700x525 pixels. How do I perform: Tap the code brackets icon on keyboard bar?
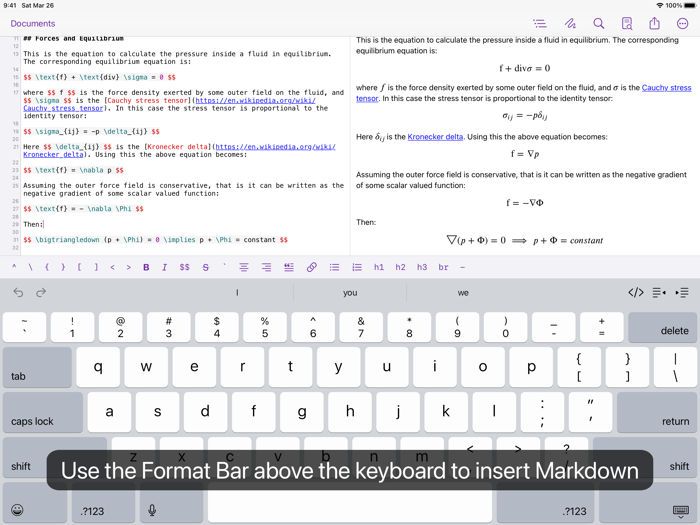(636, 292)
